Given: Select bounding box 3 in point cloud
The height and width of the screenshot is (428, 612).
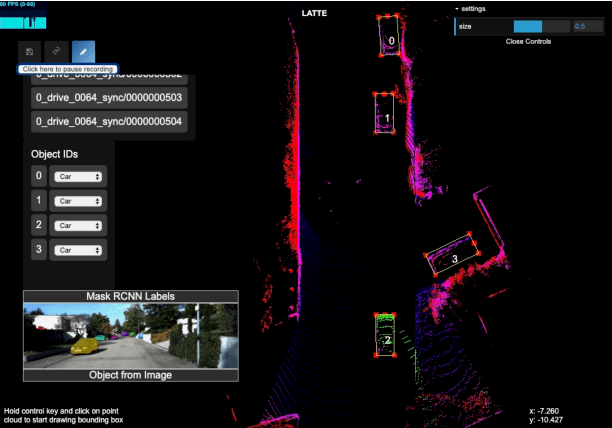Looking at the screenshot, I should (x=452, y=254).
